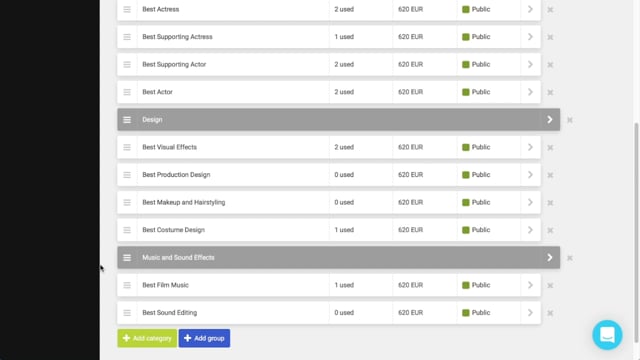
Task: Open Best Production Design details arrow
Action: 530,175
